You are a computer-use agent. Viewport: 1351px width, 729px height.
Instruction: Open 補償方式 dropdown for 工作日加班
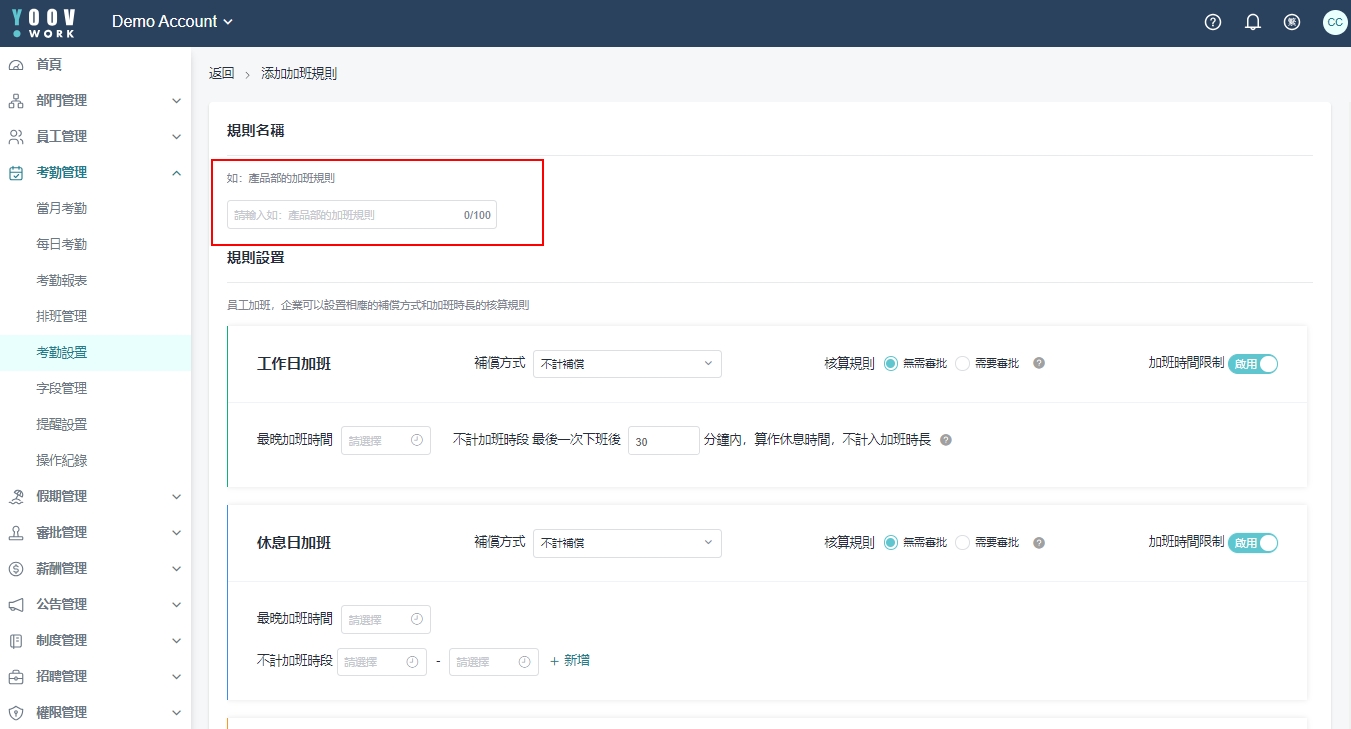(627, 364)
